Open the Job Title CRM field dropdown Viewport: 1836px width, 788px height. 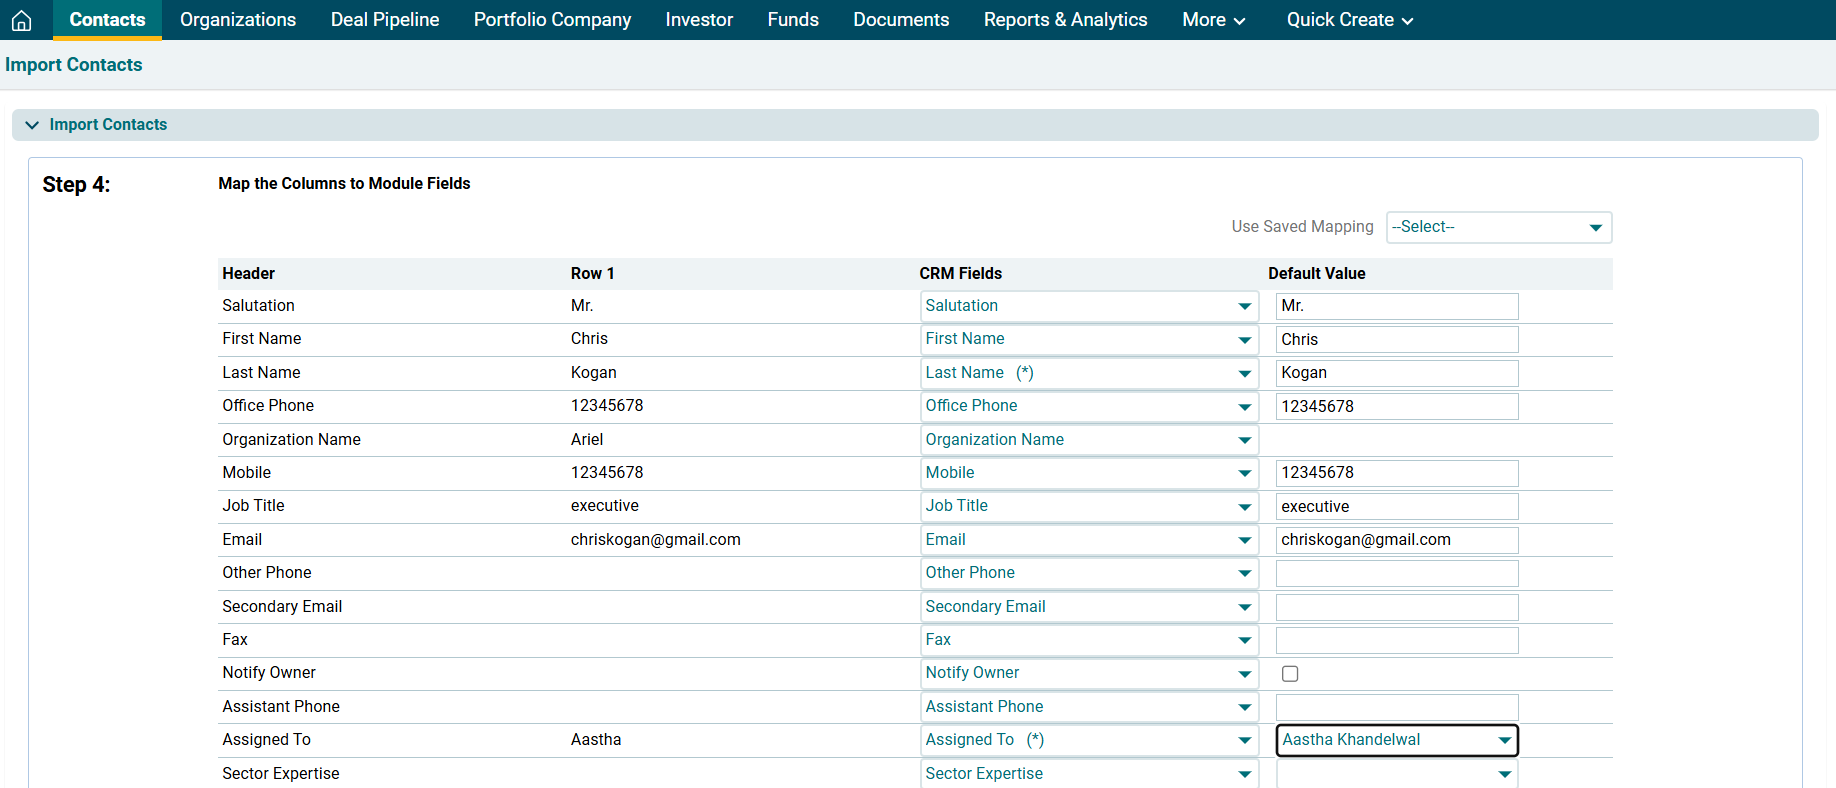(x=1088, y=506)
